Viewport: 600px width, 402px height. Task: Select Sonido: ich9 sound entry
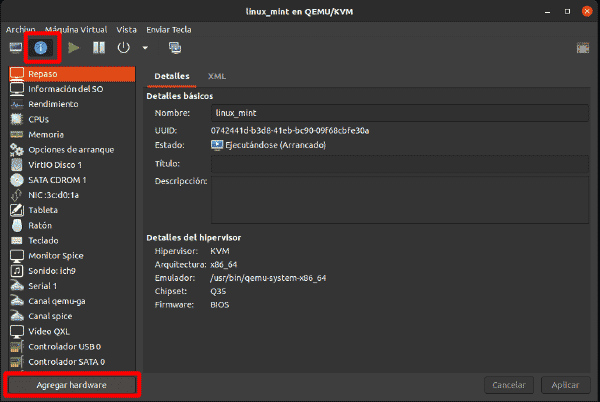(x=72, y=271)
